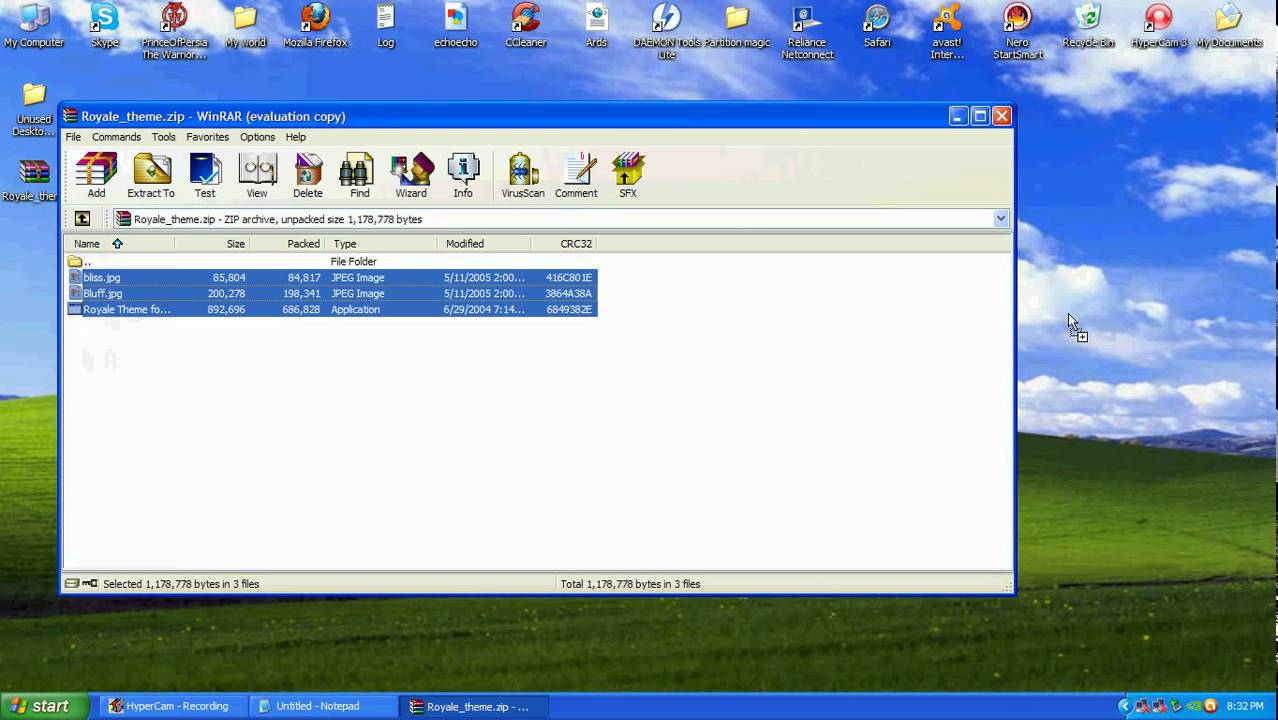Select the My world folder icon
Viewport: 1278px width, 720px height.
coord(245,26)
